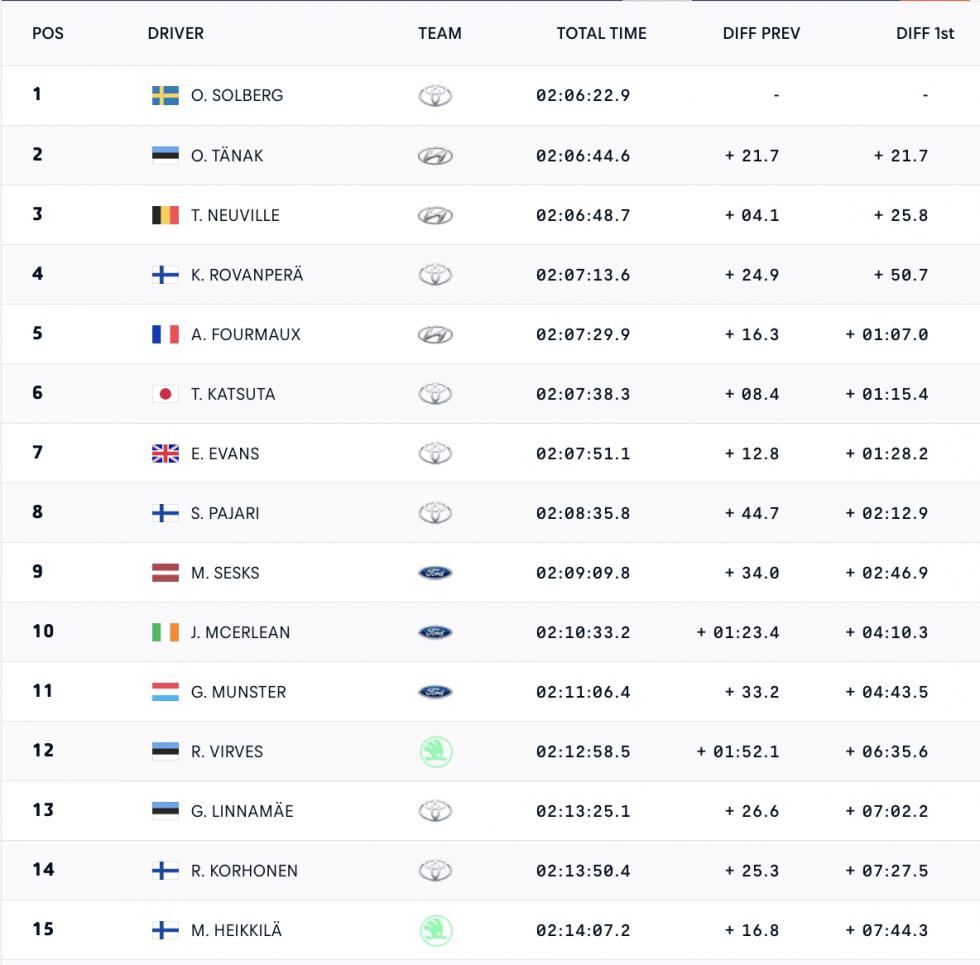Screen dimensions: 980x965
Task: Click the Ford logo in G. Munster's row
Action: [435, 692]
